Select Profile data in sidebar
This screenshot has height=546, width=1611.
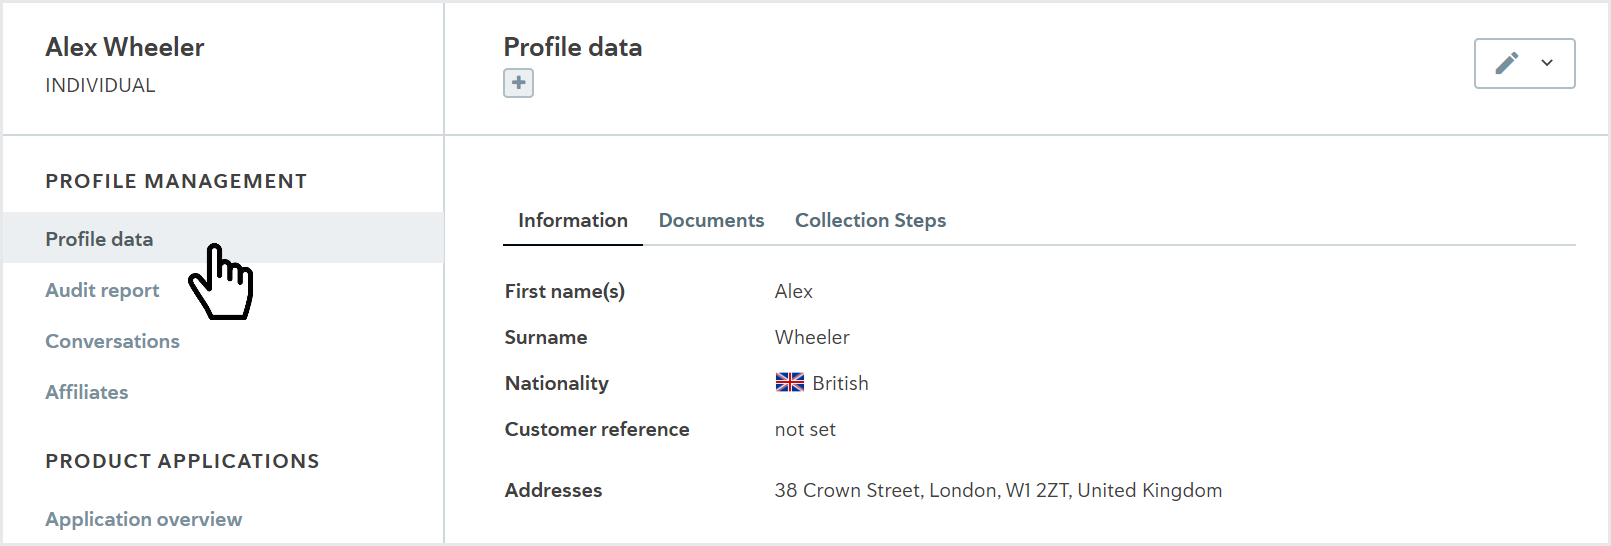coord(223,238)
